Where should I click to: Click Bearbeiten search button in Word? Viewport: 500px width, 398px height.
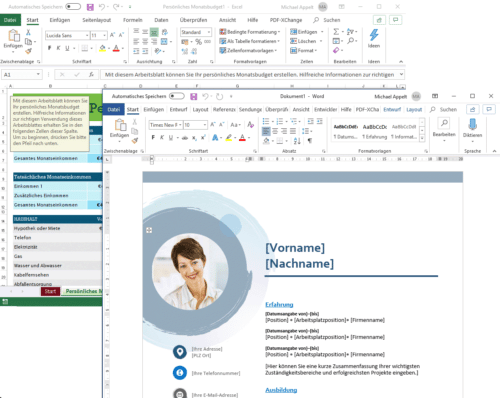pyautogui.click(x=444, y=129)
